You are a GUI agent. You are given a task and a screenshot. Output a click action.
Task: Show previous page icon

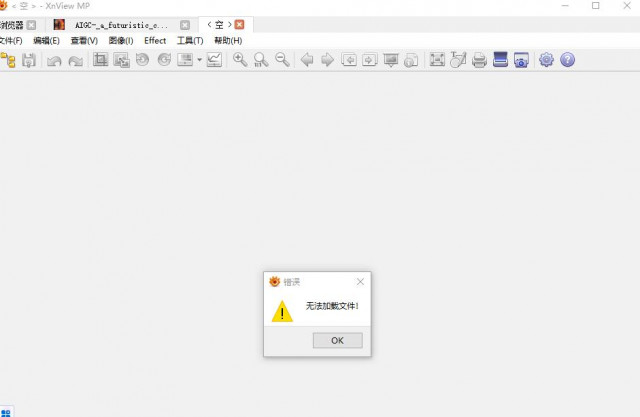(x=349, y=60)
